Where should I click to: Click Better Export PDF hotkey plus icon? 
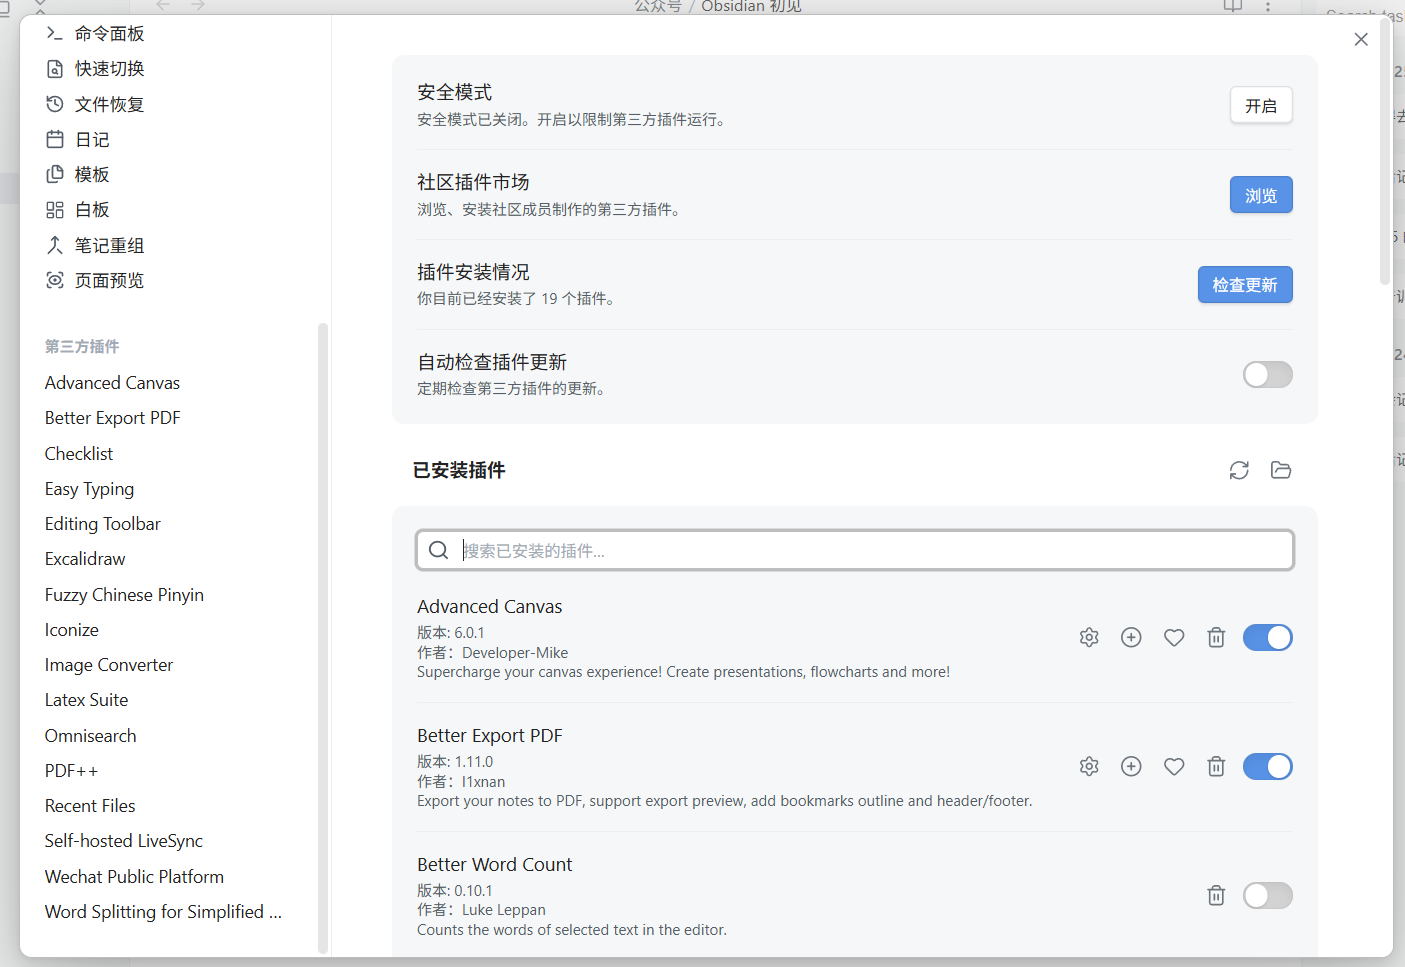[x=1131, y=766]
